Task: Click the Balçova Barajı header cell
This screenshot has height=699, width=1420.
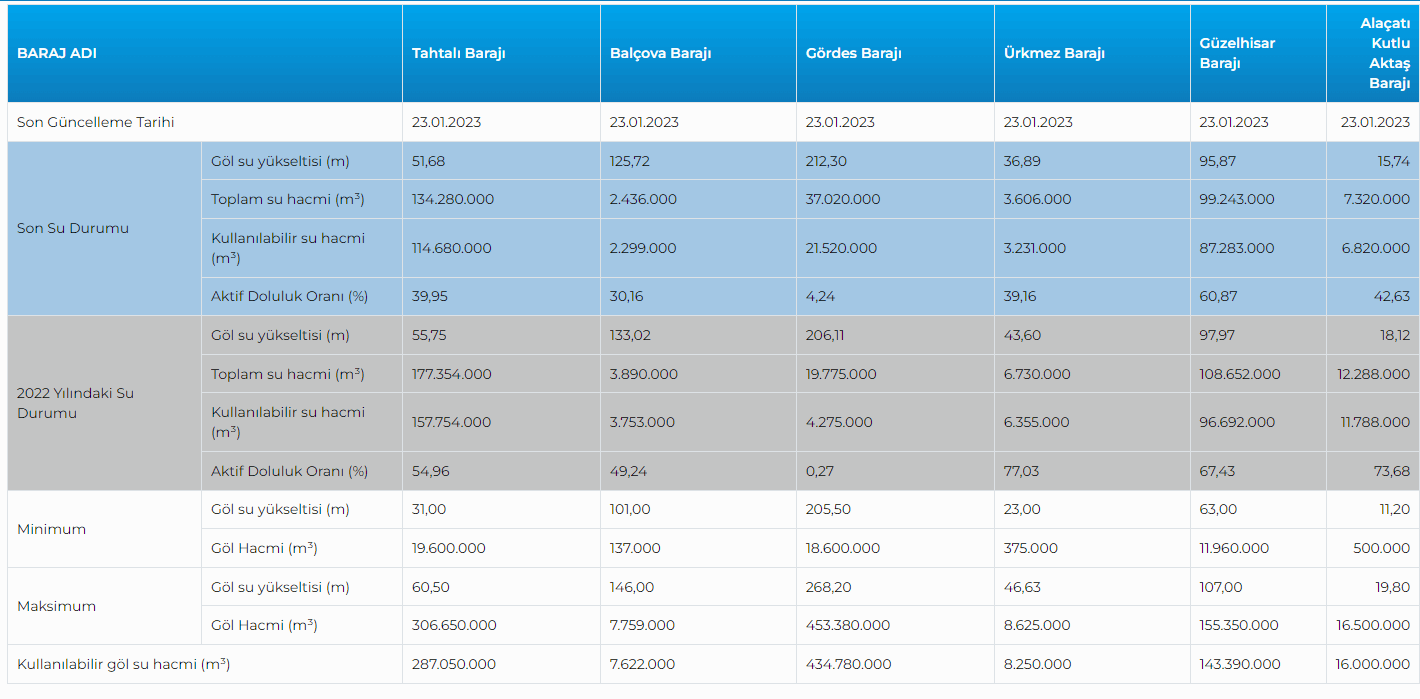Action: click(660, 53)
